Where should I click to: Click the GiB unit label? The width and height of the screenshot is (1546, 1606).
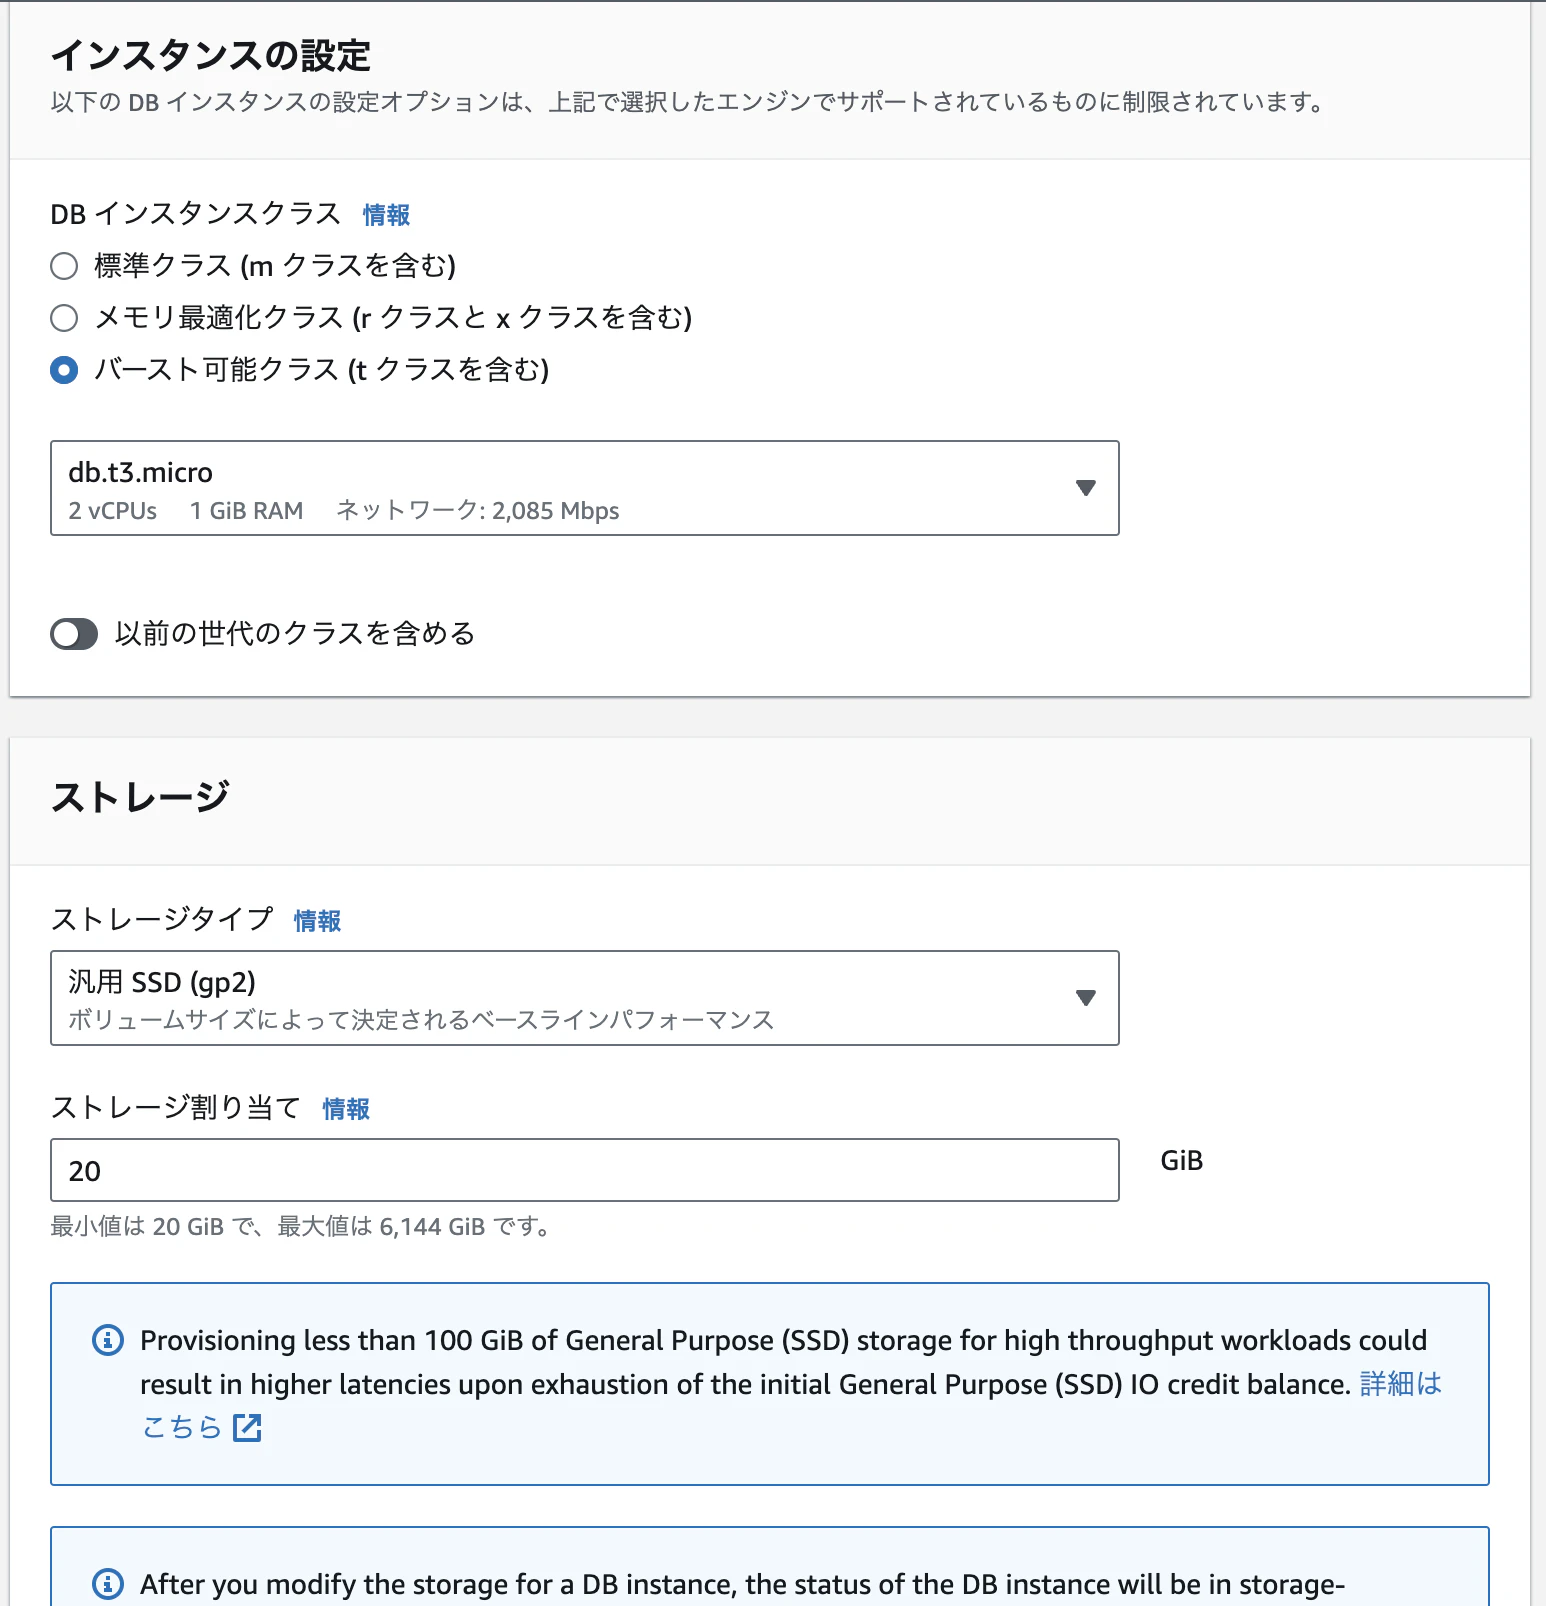coord(1181,1161)
